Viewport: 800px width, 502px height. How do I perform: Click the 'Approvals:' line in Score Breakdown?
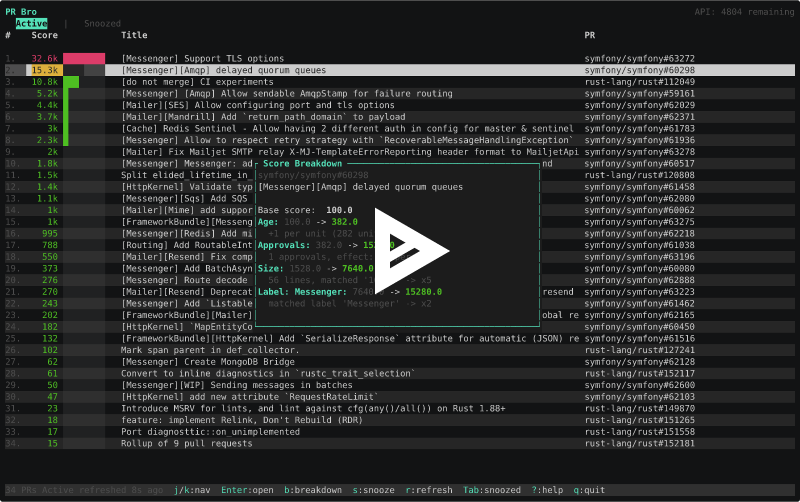(x=326, y=245)
